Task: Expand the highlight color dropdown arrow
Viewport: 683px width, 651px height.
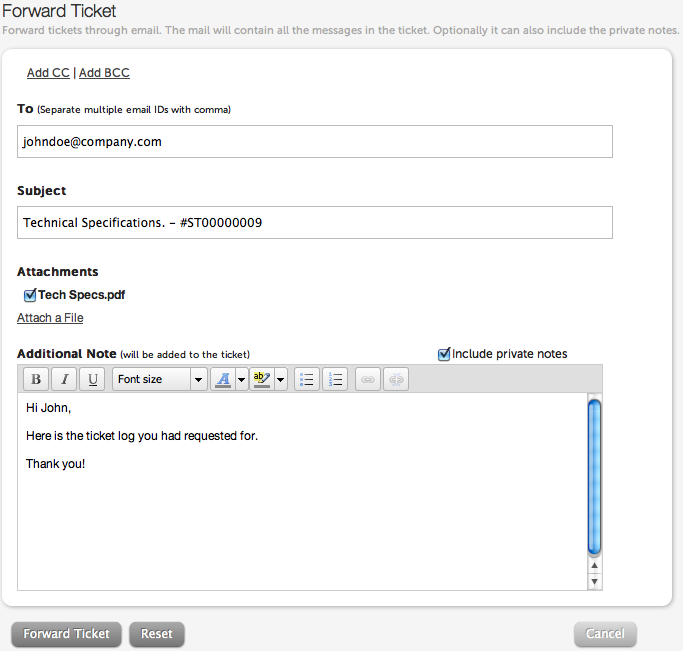Action: (281, 380)
